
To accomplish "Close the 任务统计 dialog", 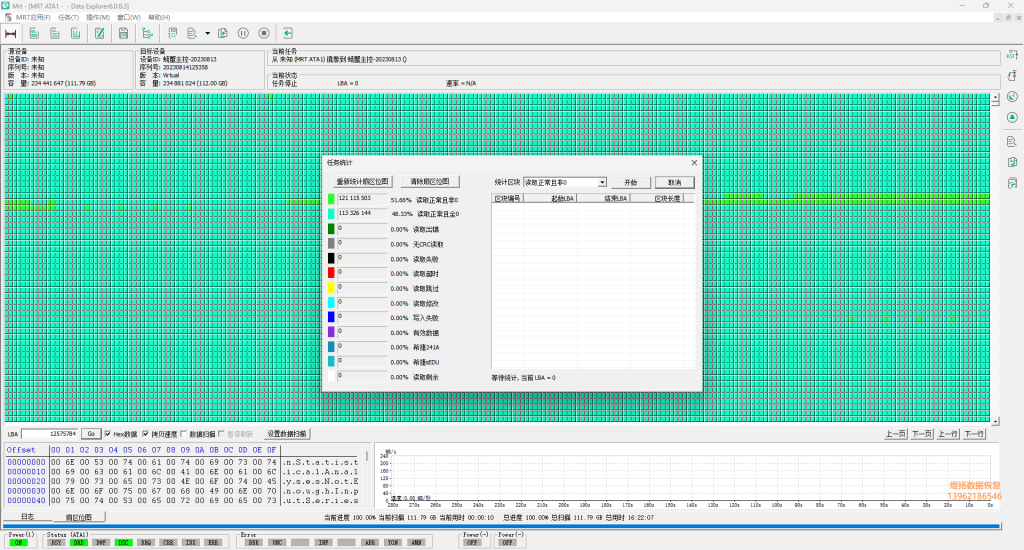I will (694, 163).
